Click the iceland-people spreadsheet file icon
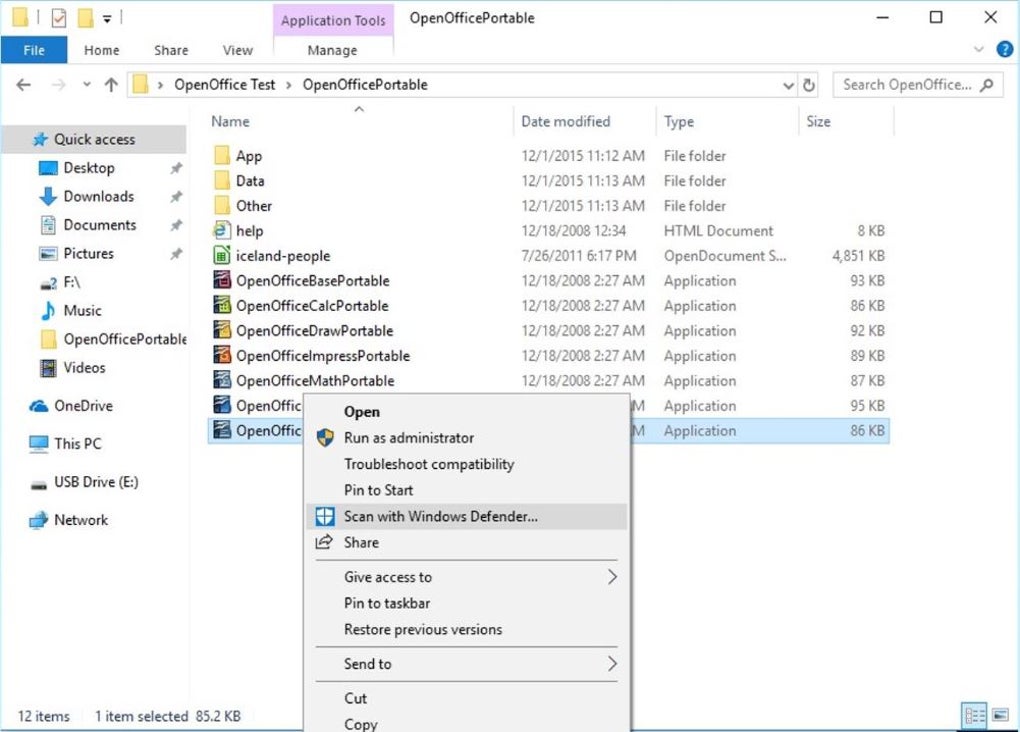This screenshot has width=1020, height=732. [x=222, y=255]
